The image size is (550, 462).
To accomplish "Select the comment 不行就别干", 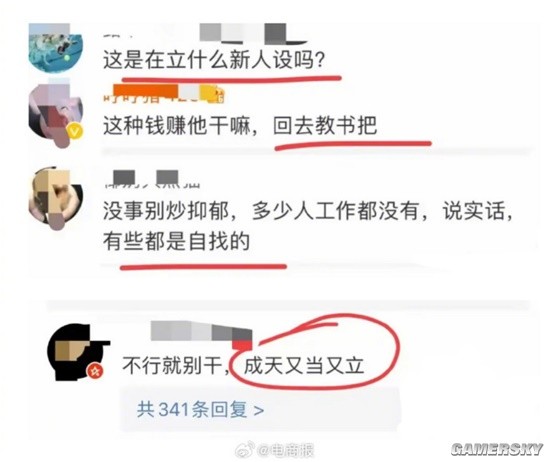I will (175, 366).
